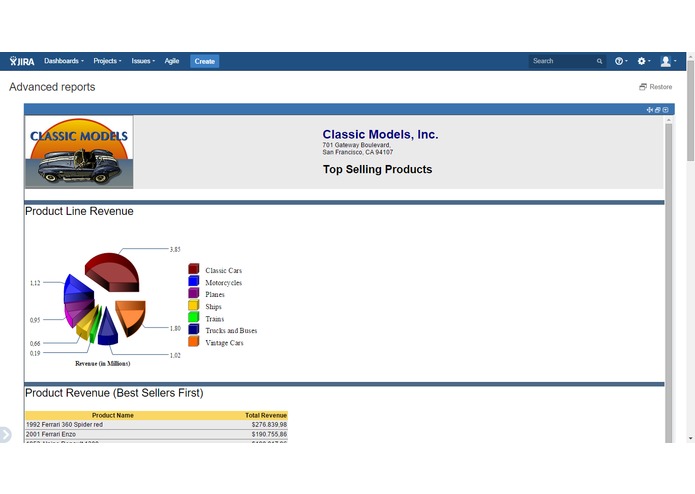695x494 pixels.
Task: Expand the sidebar chevron at bottom left
Action: [5, 435]
